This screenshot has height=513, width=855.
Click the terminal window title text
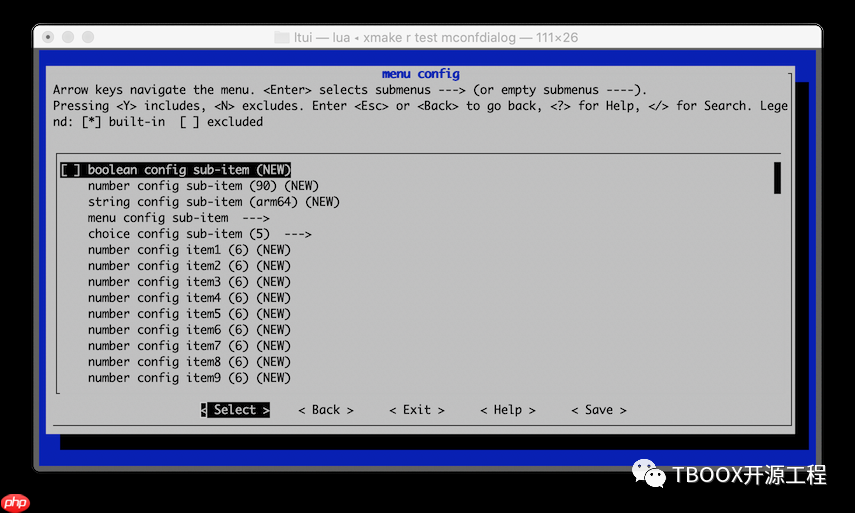tap(436, 38)
